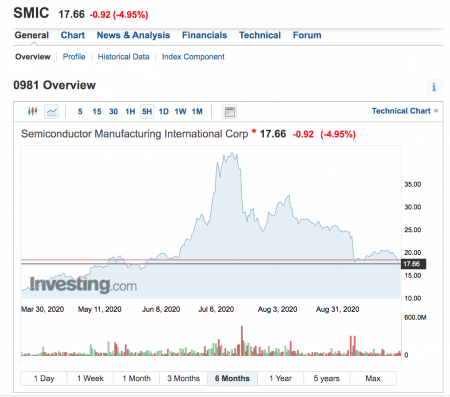
Task: Click the 17.66 current price marker on axis
Action: click(413, 264)
